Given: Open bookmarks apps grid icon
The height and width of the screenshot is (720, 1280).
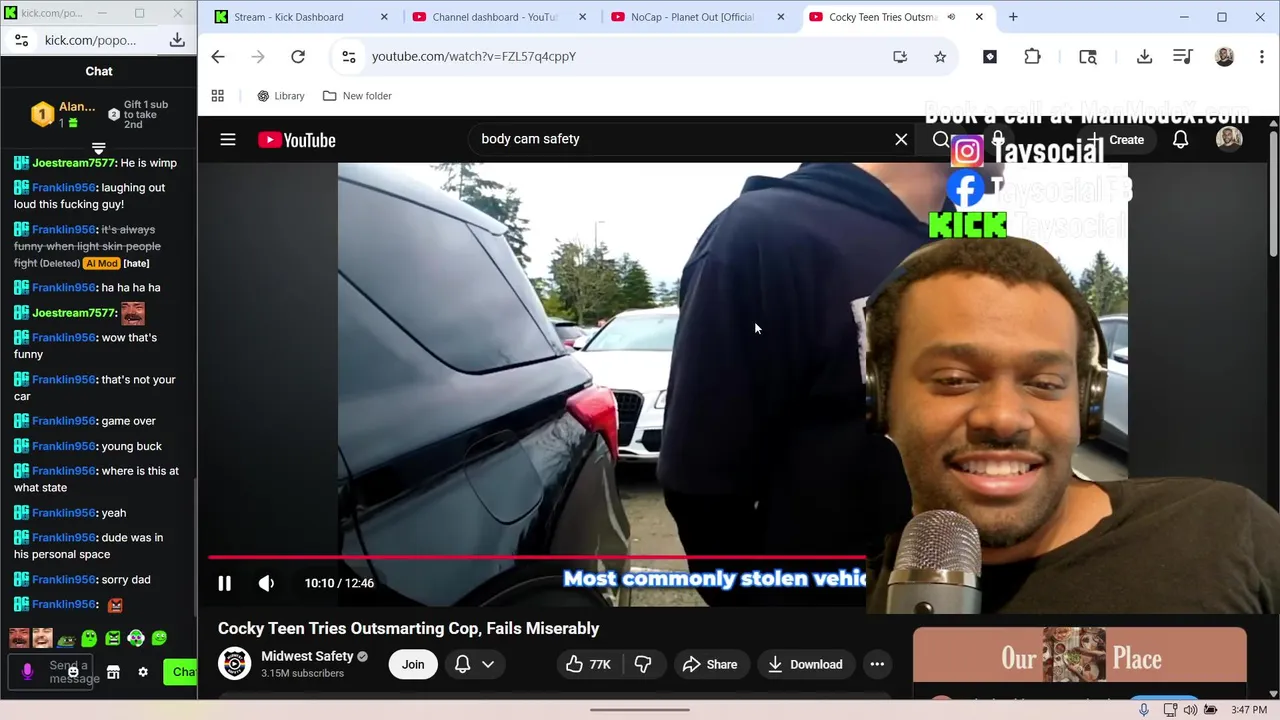Looking at the screenshot, I should click(217, 96).
